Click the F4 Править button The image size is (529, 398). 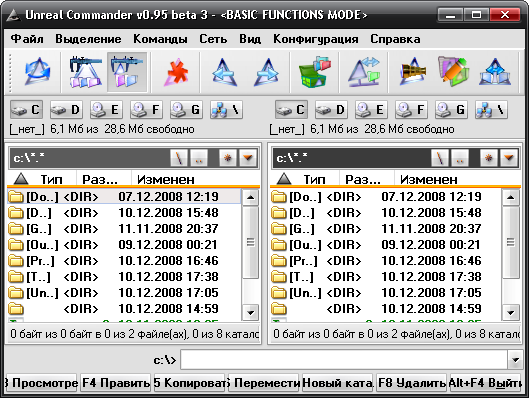point(115,383)
